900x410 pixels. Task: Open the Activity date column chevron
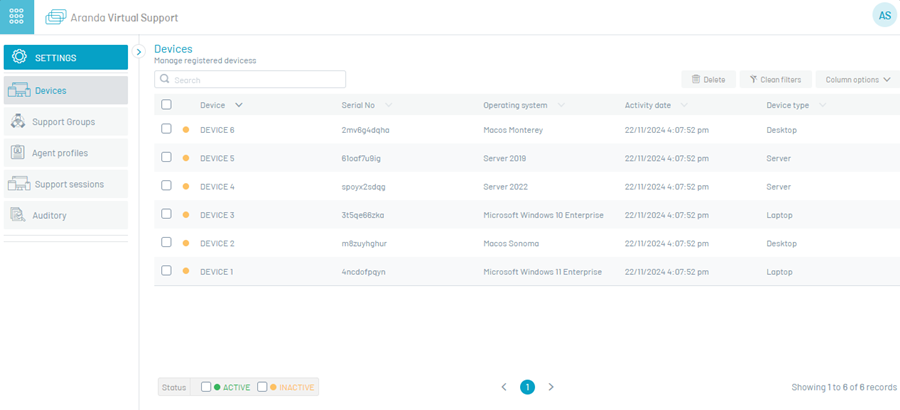[x=684, y=105]
